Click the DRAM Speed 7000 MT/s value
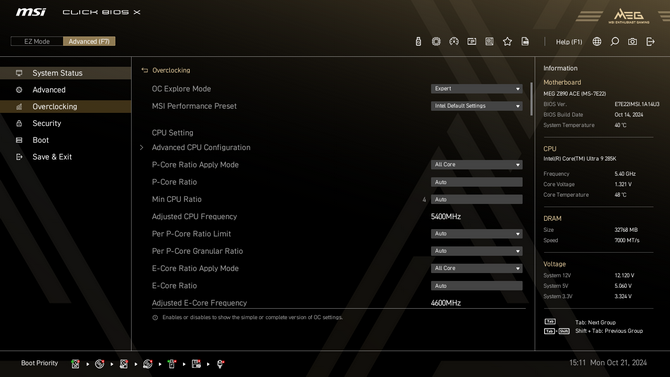The height and width of the screenshot is (377, 670). (627, 240)
